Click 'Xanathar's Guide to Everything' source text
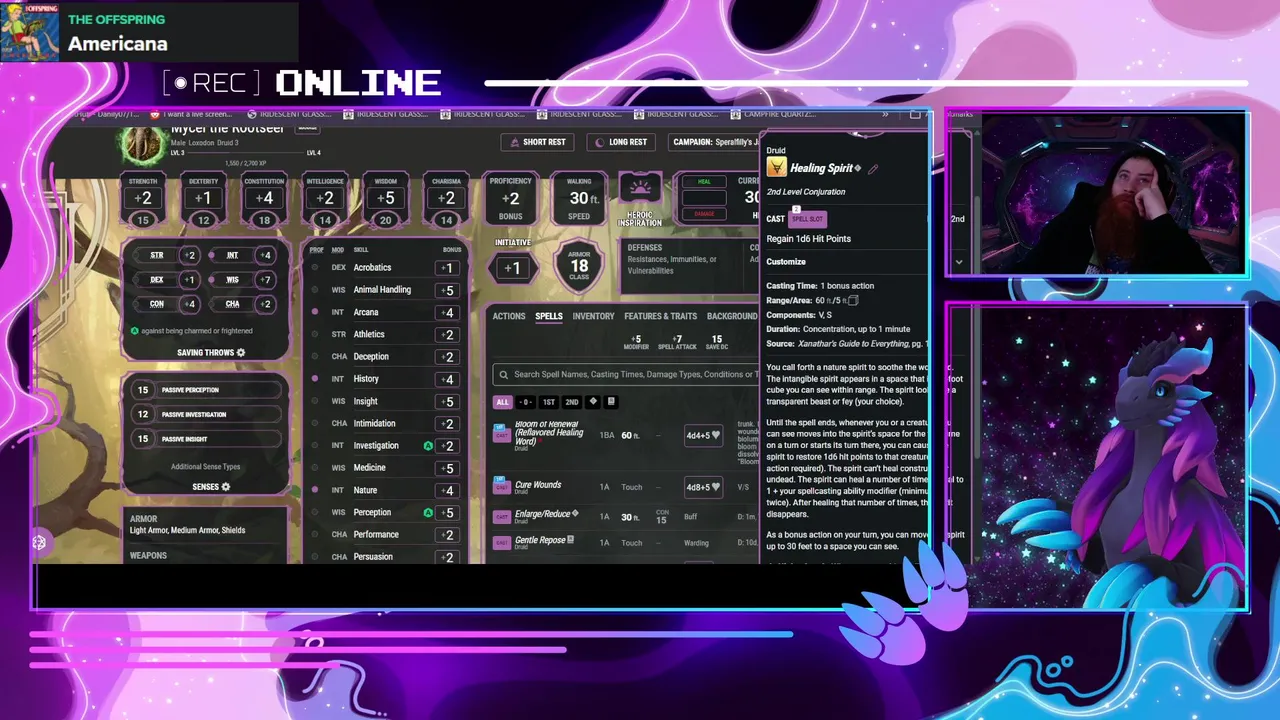The height and width of the screenshot is (720, 1280). tap(853, 343)
